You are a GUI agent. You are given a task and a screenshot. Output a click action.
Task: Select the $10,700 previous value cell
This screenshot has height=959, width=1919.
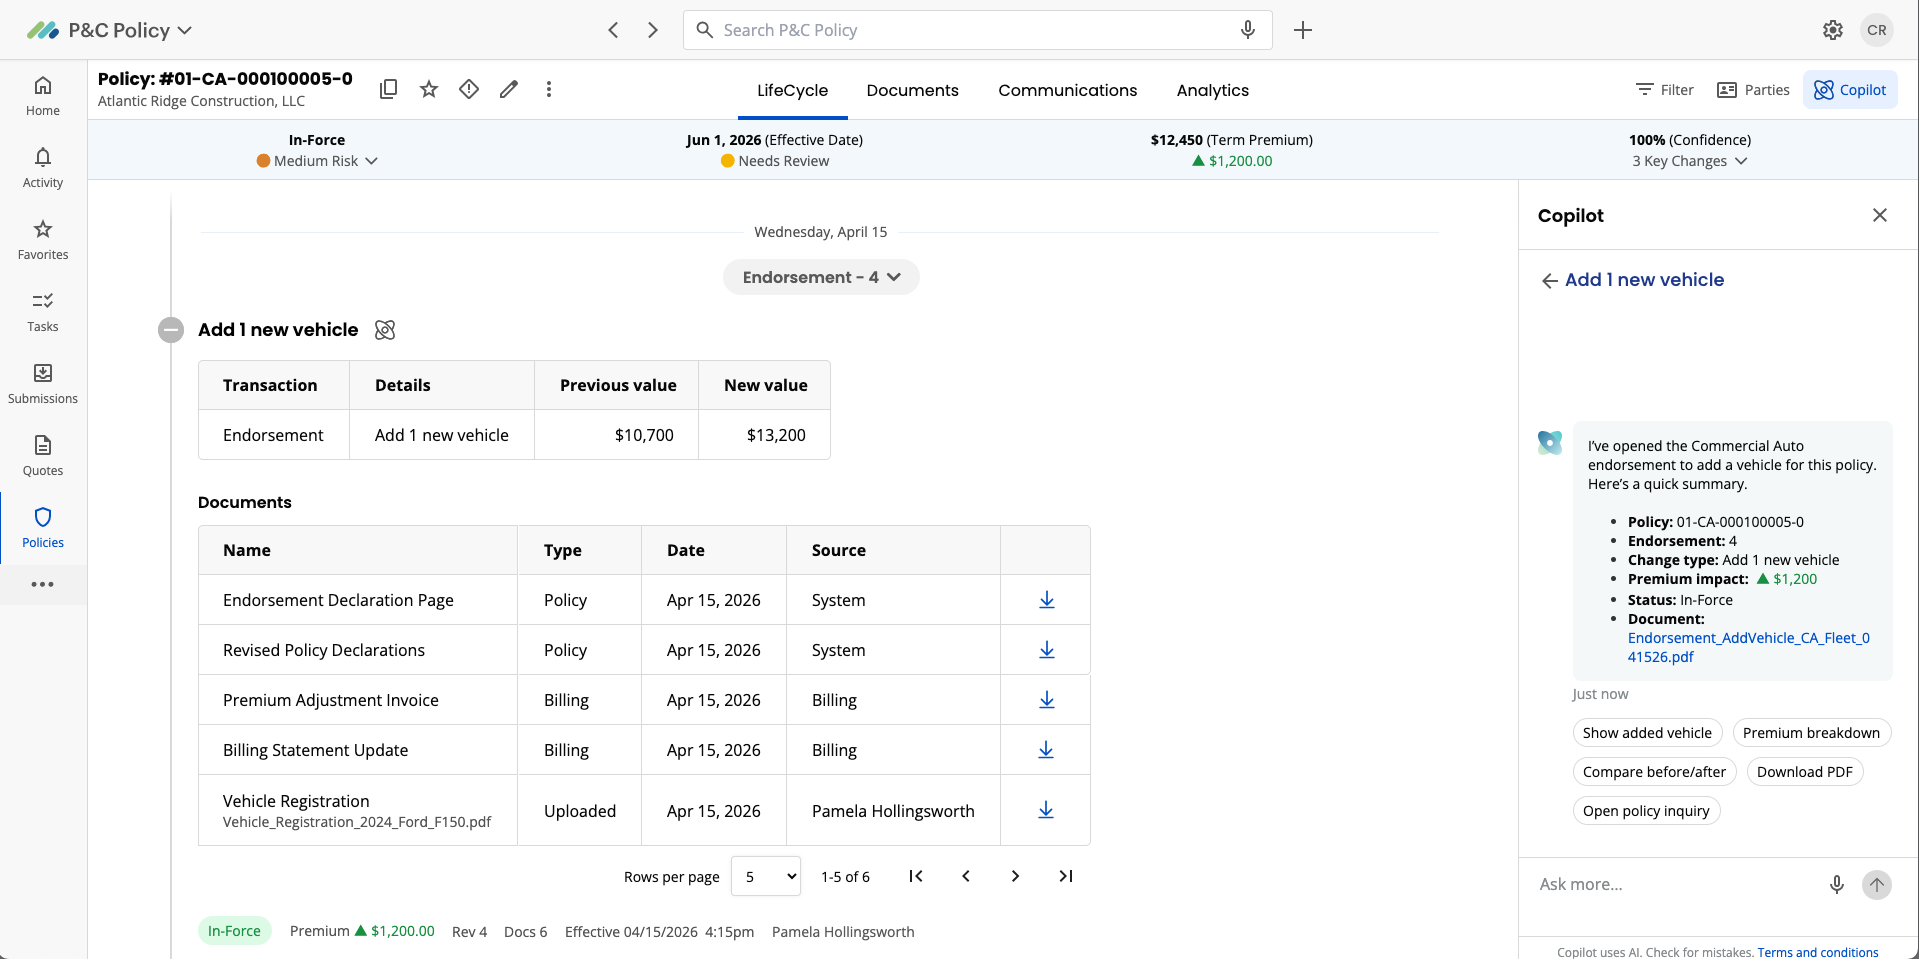tap(617, 435)
